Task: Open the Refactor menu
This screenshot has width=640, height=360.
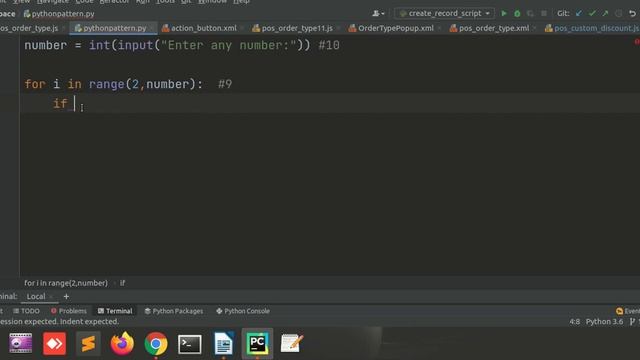Action: 114,2
